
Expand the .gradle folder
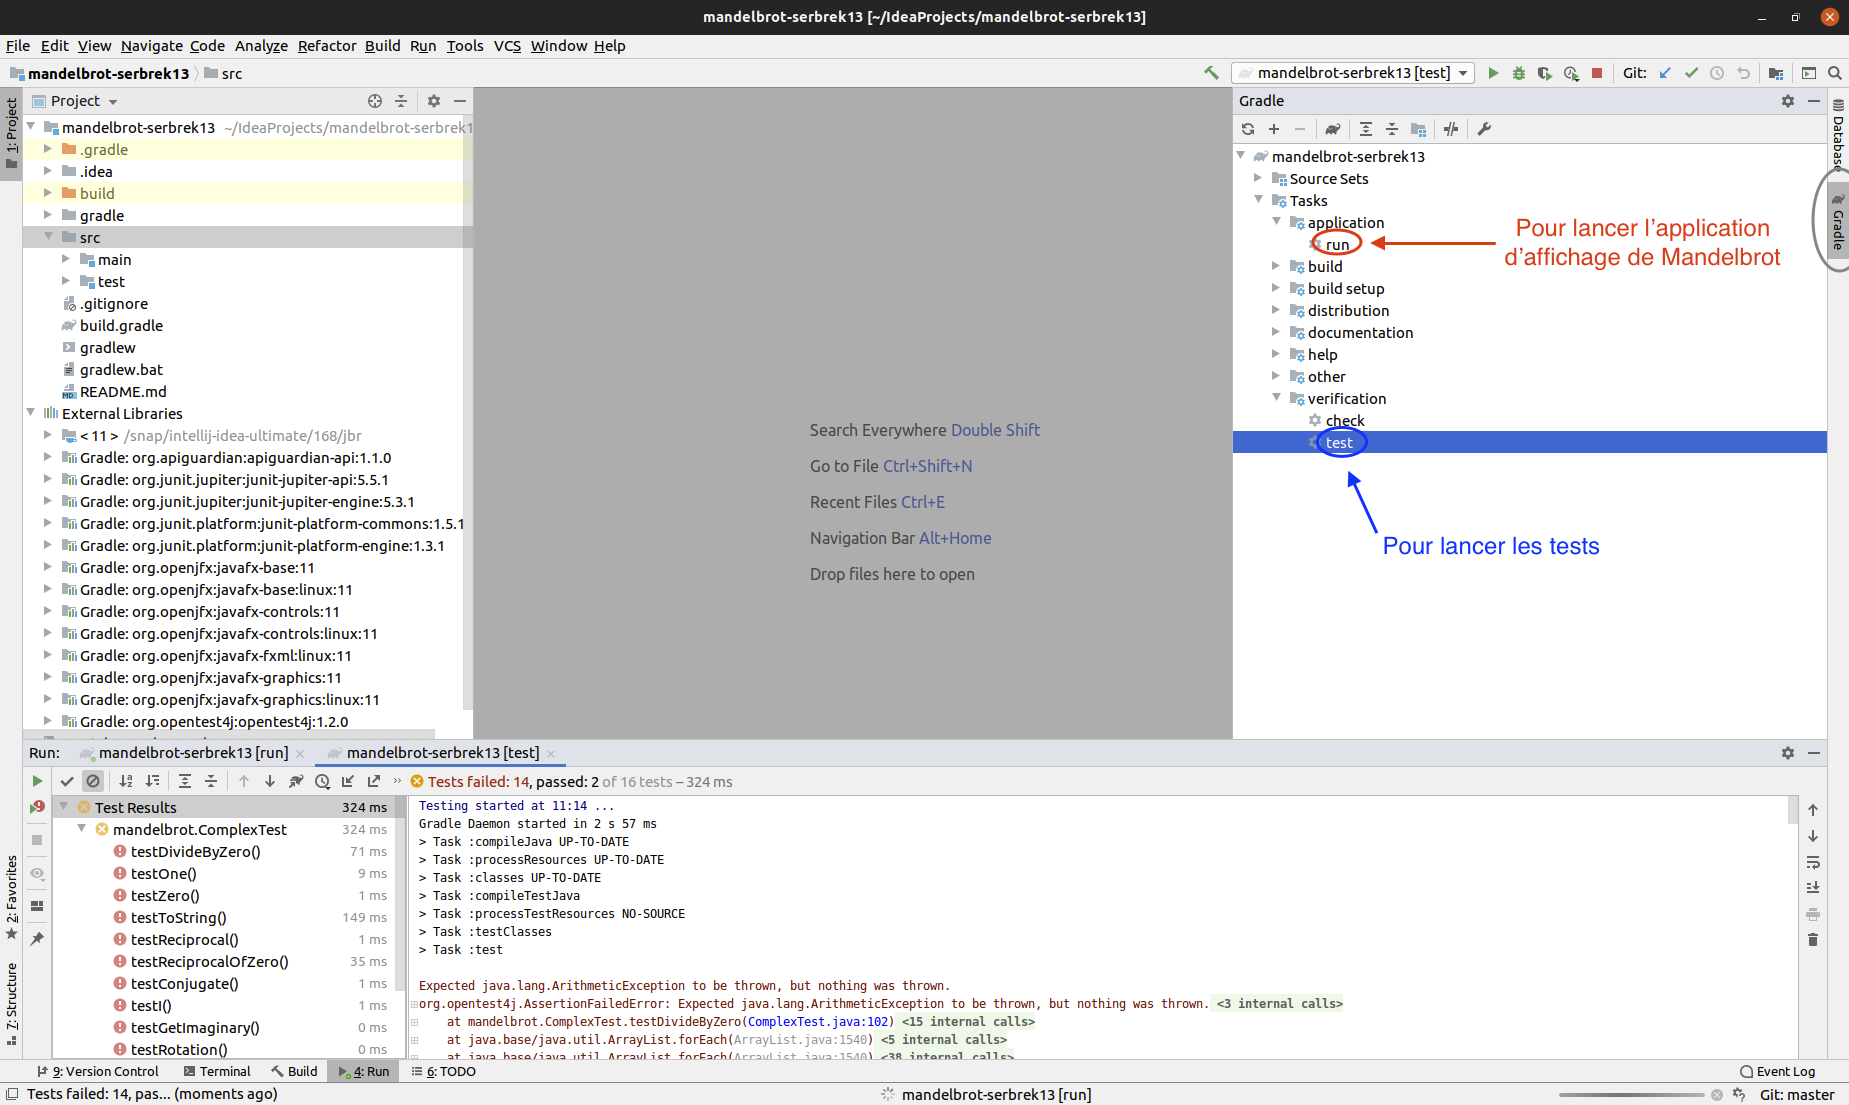47,149
